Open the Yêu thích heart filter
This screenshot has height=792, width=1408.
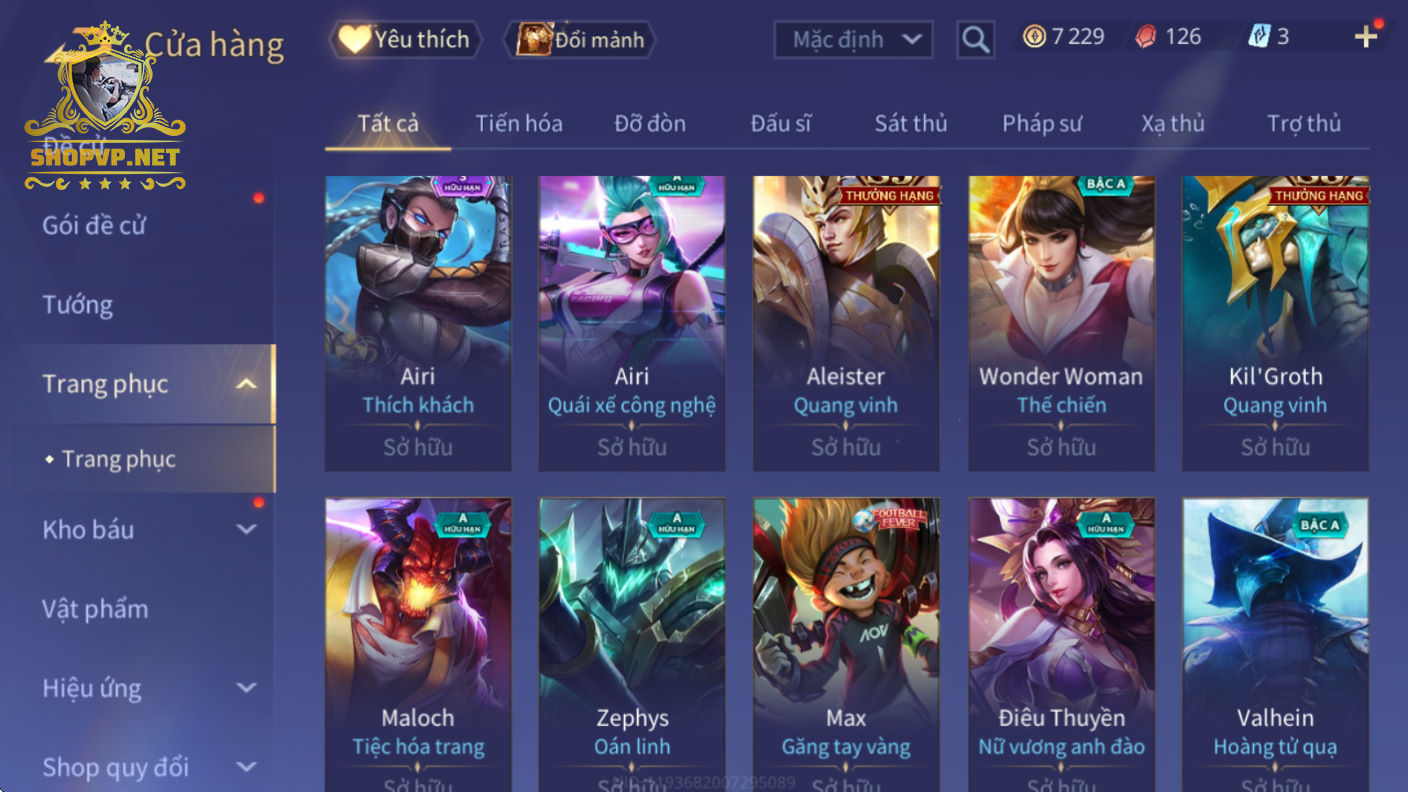(x=404, y=40)
